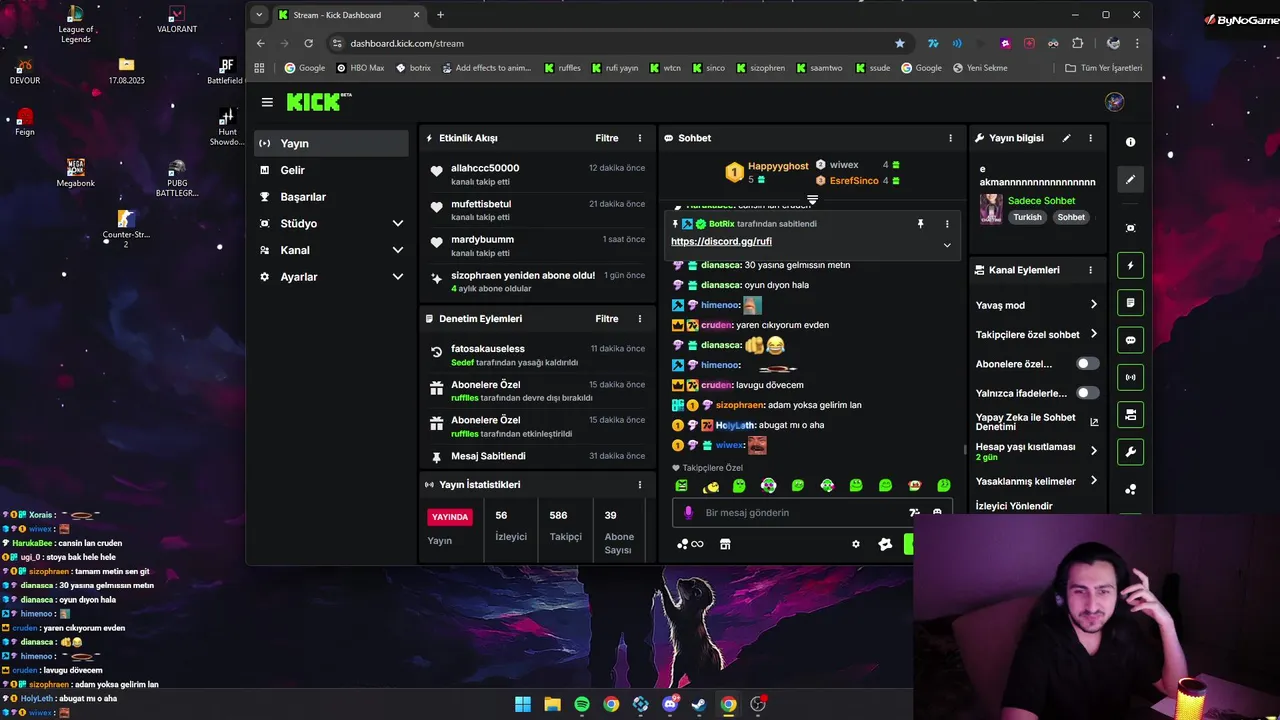Open Yapay Zeka ile Sohbet Denetimi
The width and height of the screenshot is (1280, 720).
coord(1037,422)
